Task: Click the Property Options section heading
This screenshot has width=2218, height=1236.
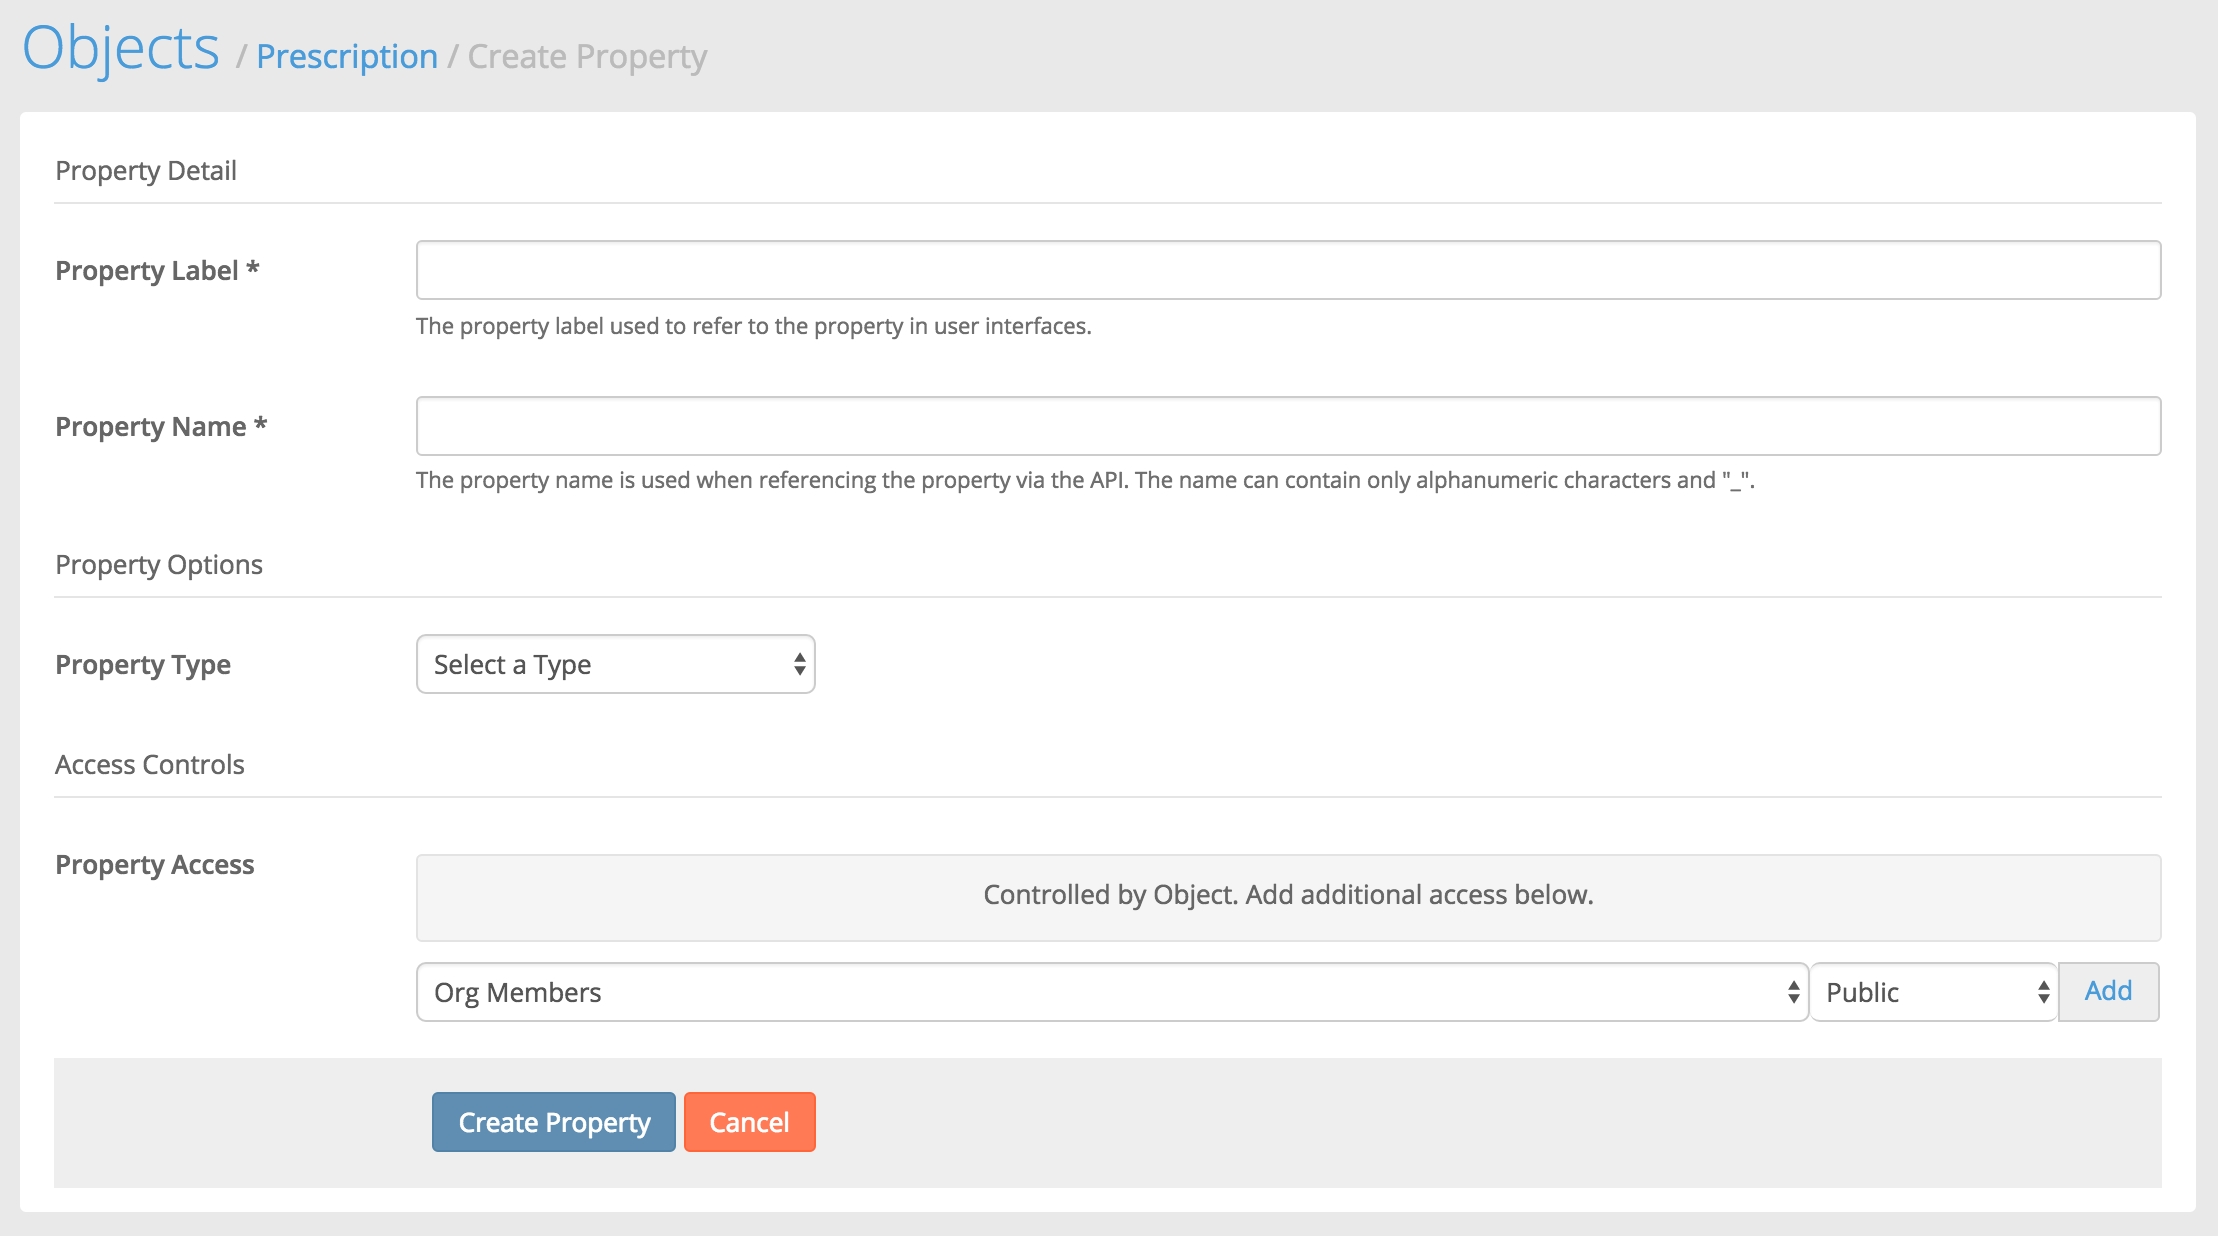Action: [x=159, y=565]
